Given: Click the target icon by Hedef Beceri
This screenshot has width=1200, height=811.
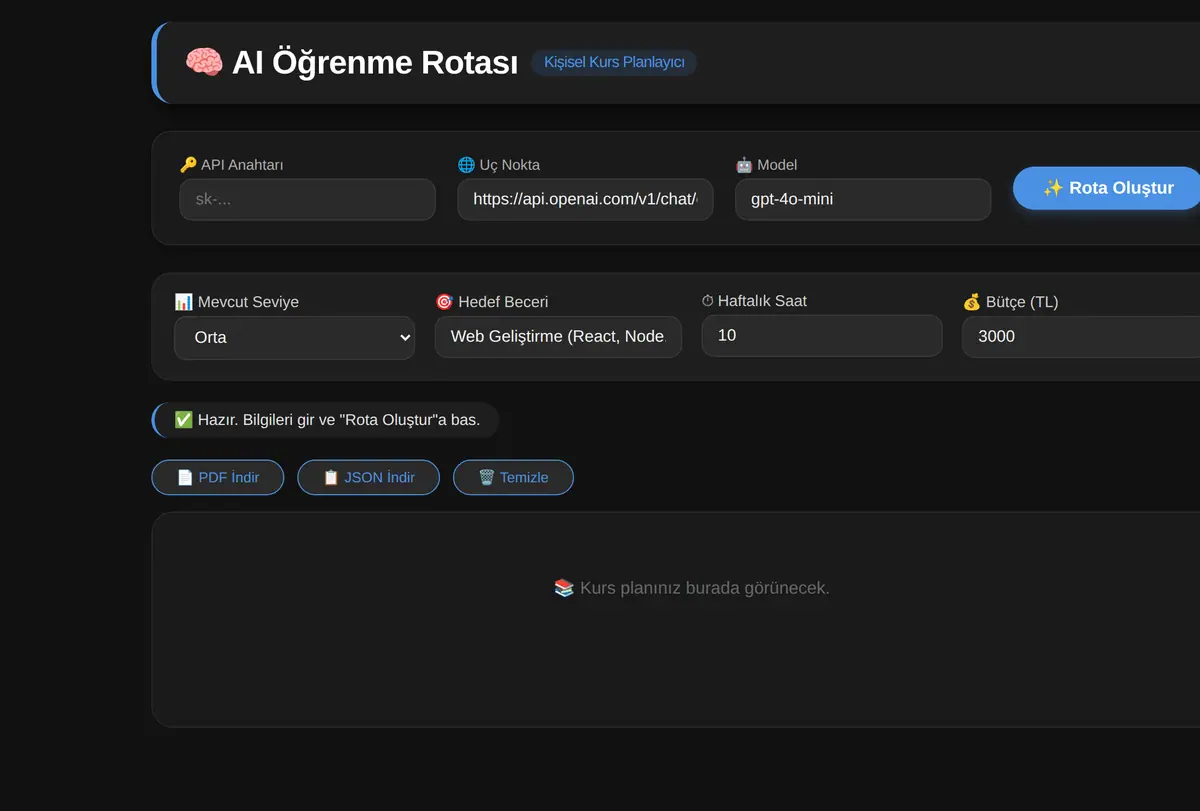Looking at the screenshot, I should [444, 301].
